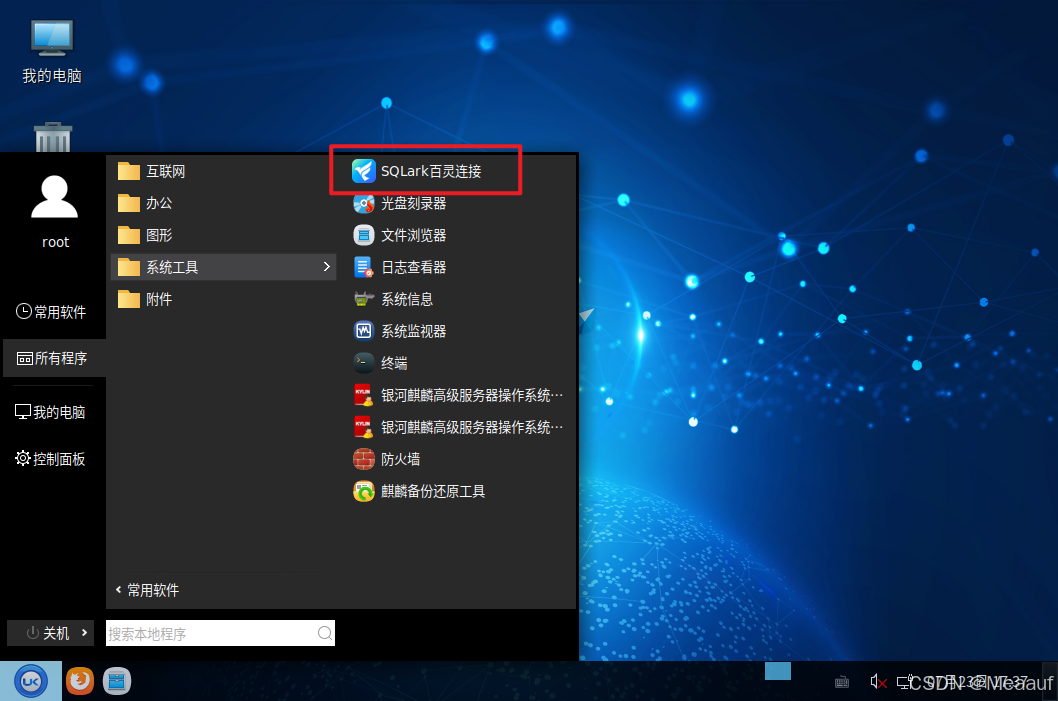1058x701 pixels.
Task: Open the 附件 folder category
Action: [144, 299]
